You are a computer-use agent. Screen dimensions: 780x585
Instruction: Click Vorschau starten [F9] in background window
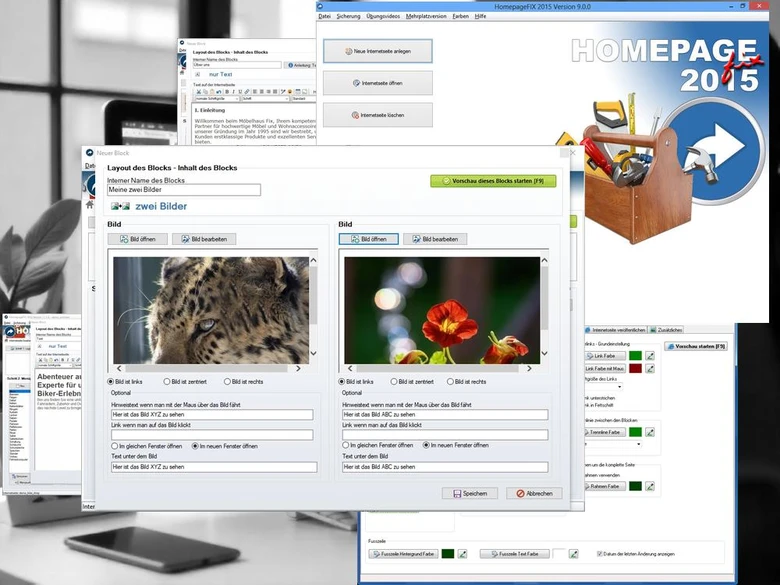(x=696, y=346)
